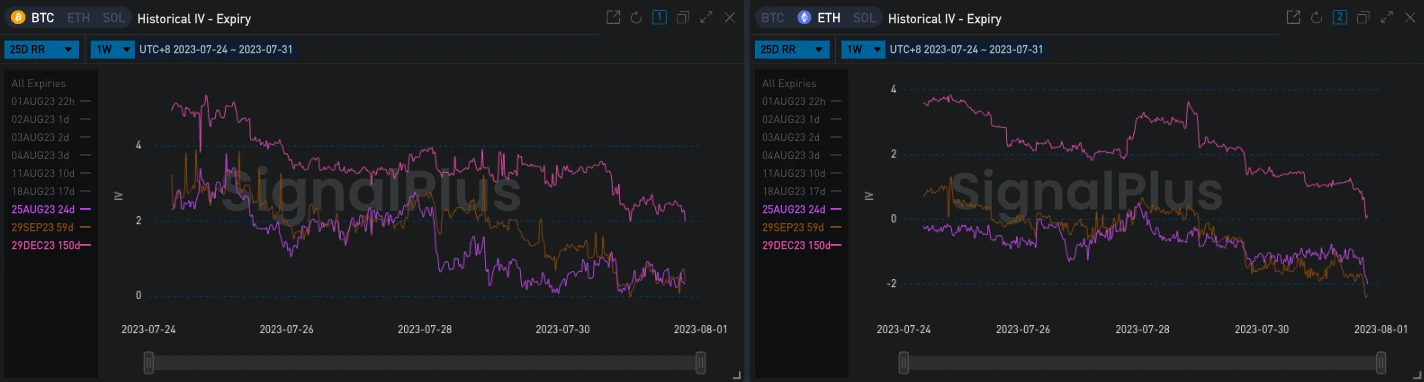Refresh the ETH Historical IV chart
1424x382 pixels.
[x=1316, y=18]
